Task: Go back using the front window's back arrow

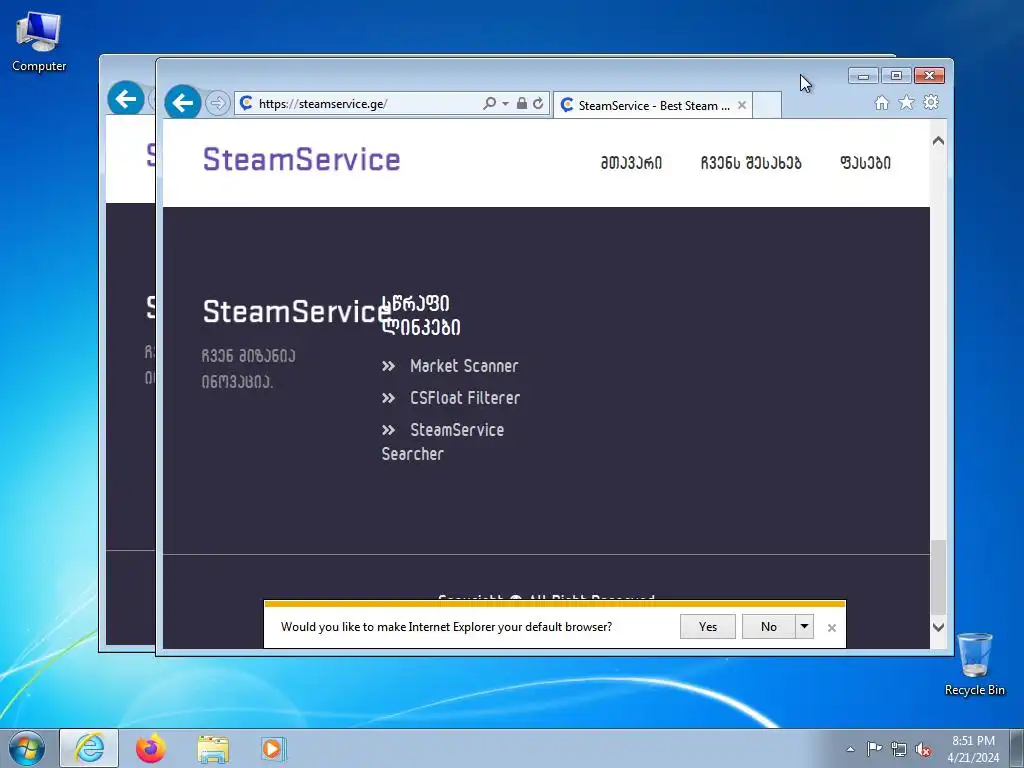Action: [183, 103]
